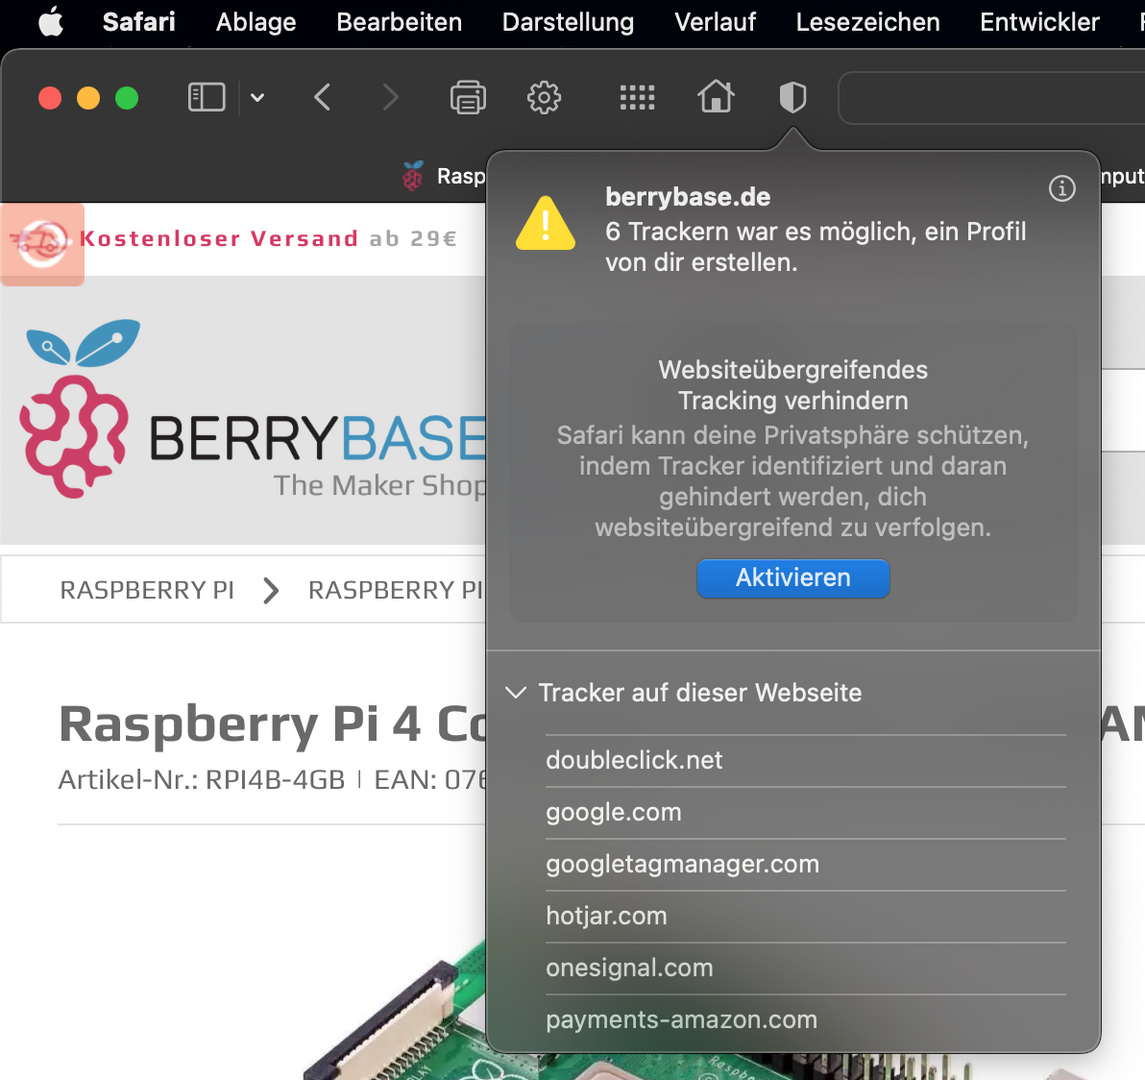Go to the home page

click(716, 96)
